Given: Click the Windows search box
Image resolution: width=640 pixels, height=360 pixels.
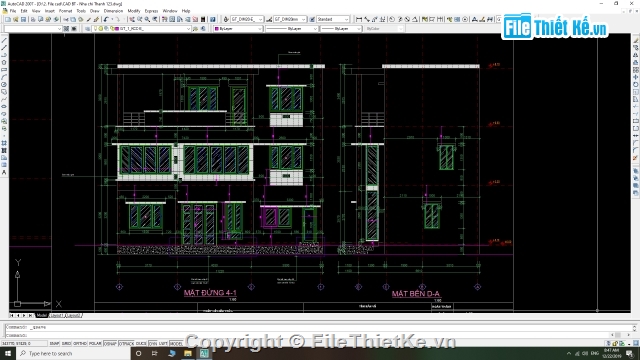Looking at the screenshot, I should [x=73, y=353].
